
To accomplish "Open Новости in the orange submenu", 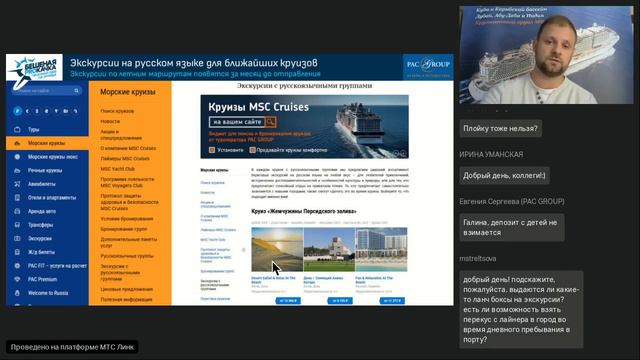I will (110, 121).
